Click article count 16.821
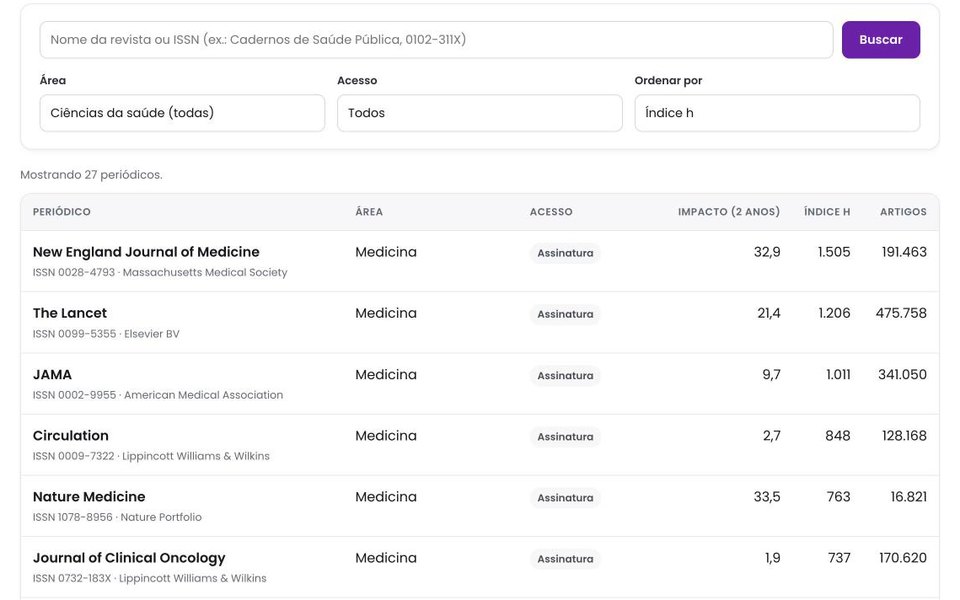Image resolution: width=960 pixels, height=600 pixels. (909, 497)
